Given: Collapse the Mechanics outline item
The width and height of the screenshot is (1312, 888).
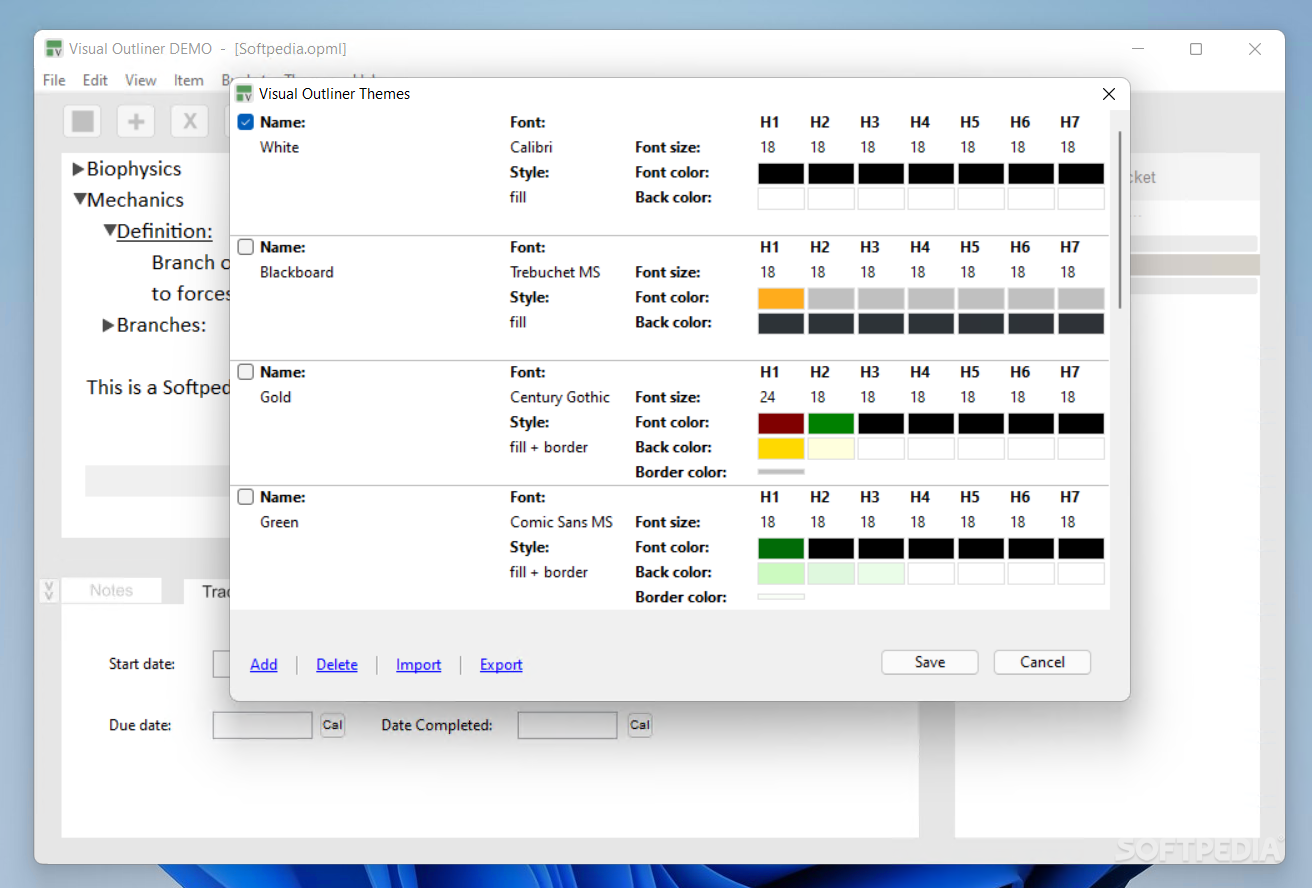Looking at the screenshot, I should coord(79,200).
